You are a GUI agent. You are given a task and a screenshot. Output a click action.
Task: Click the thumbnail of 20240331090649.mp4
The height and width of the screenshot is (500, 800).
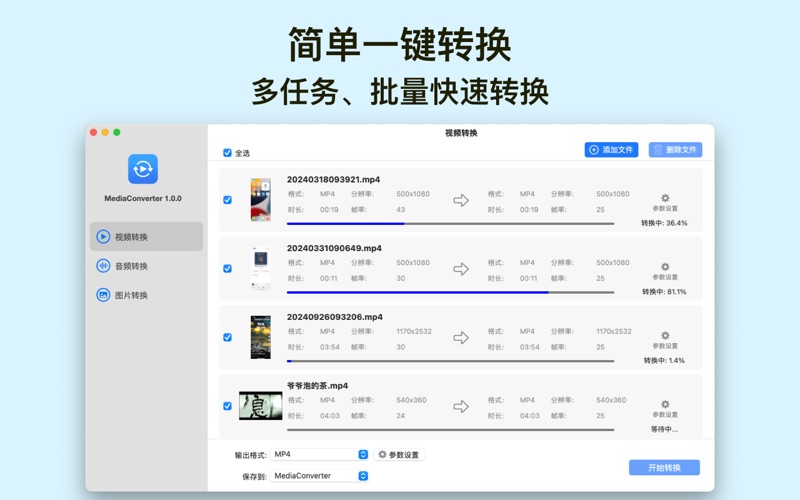[261, 268]
